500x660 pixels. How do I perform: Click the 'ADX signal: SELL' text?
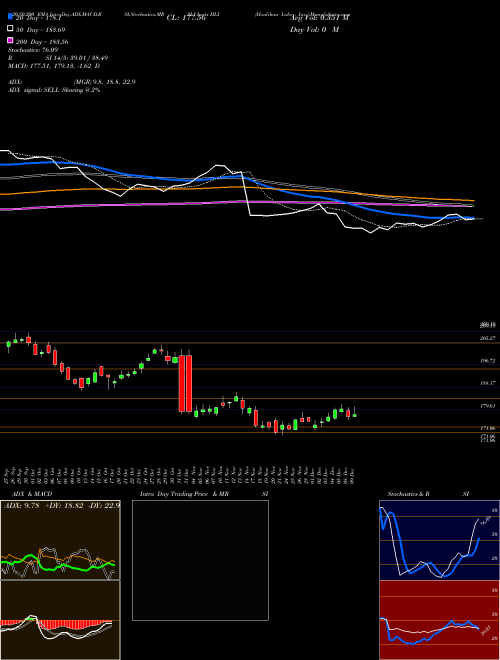pos(34,90)
